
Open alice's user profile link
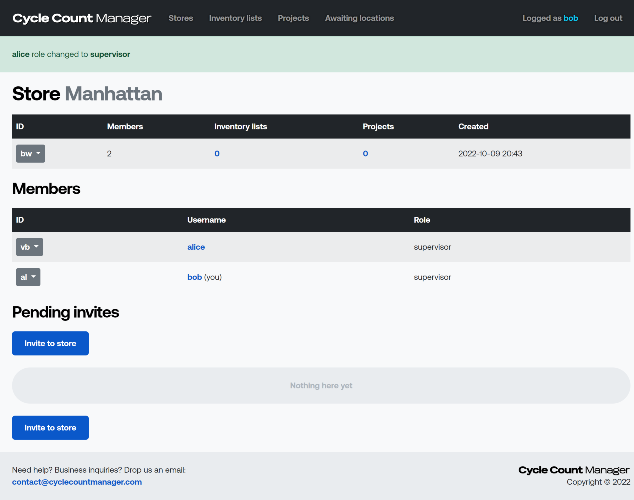[x=196, y=247]
